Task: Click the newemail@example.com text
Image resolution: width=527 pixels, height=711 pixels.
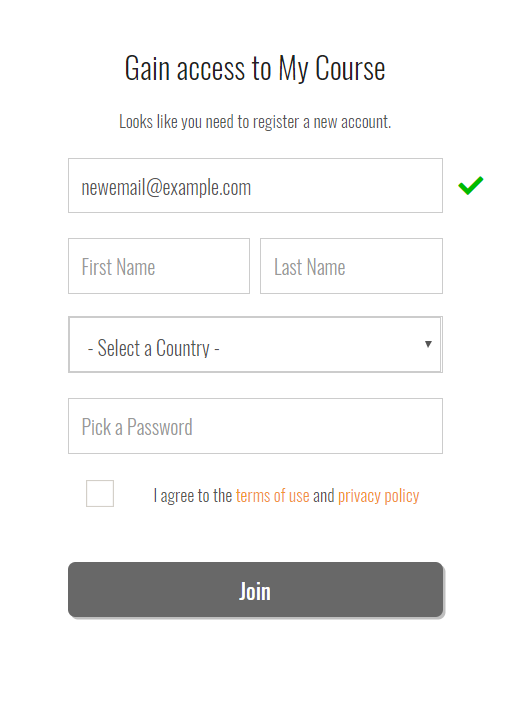Action: click(x=166, y=188)
